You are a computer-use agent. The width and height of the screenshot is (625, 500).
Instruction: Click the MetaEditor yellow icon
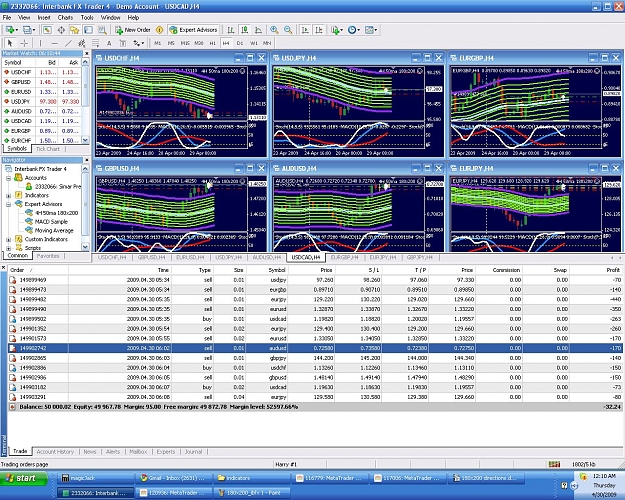[159, 30]
